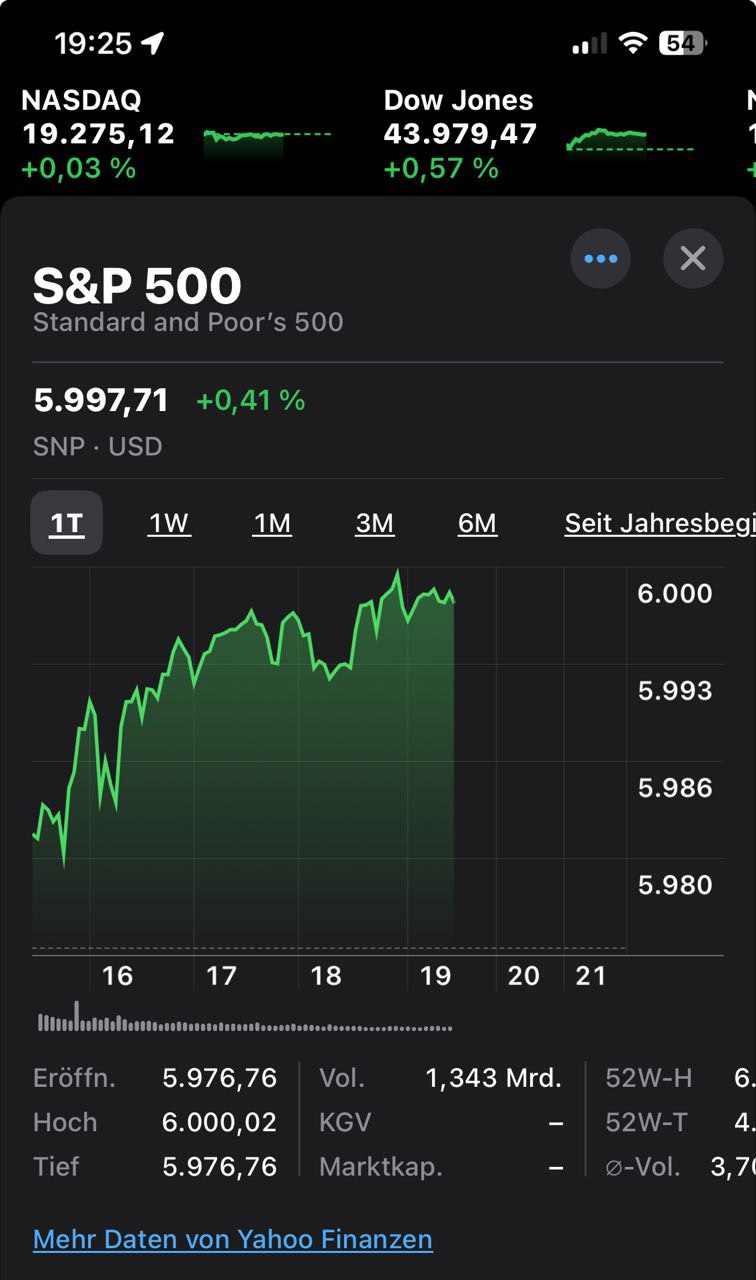Screen dimensions: 756x1280
Task: Tap the three-dots more options button
Action: click(x=600, y=259)
